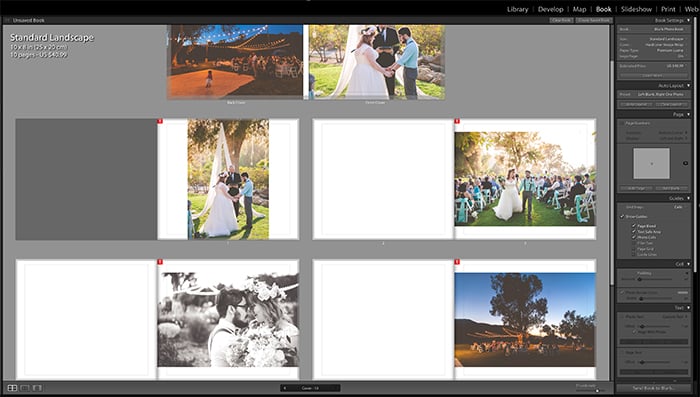Open Cover type dropdown
Viewport: 700px width, 397px height.
coord(666,45)
